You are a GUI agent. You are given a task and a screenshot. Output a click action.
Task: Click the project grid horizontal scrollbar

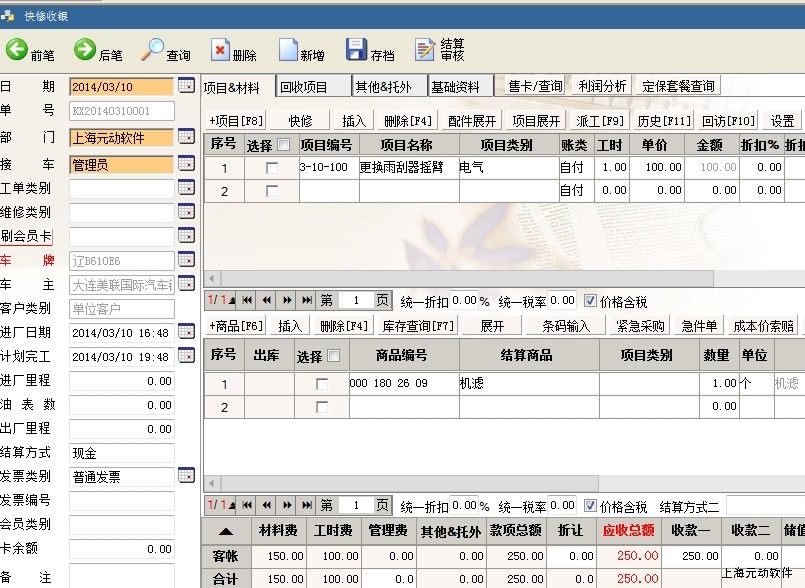point(500,277)
